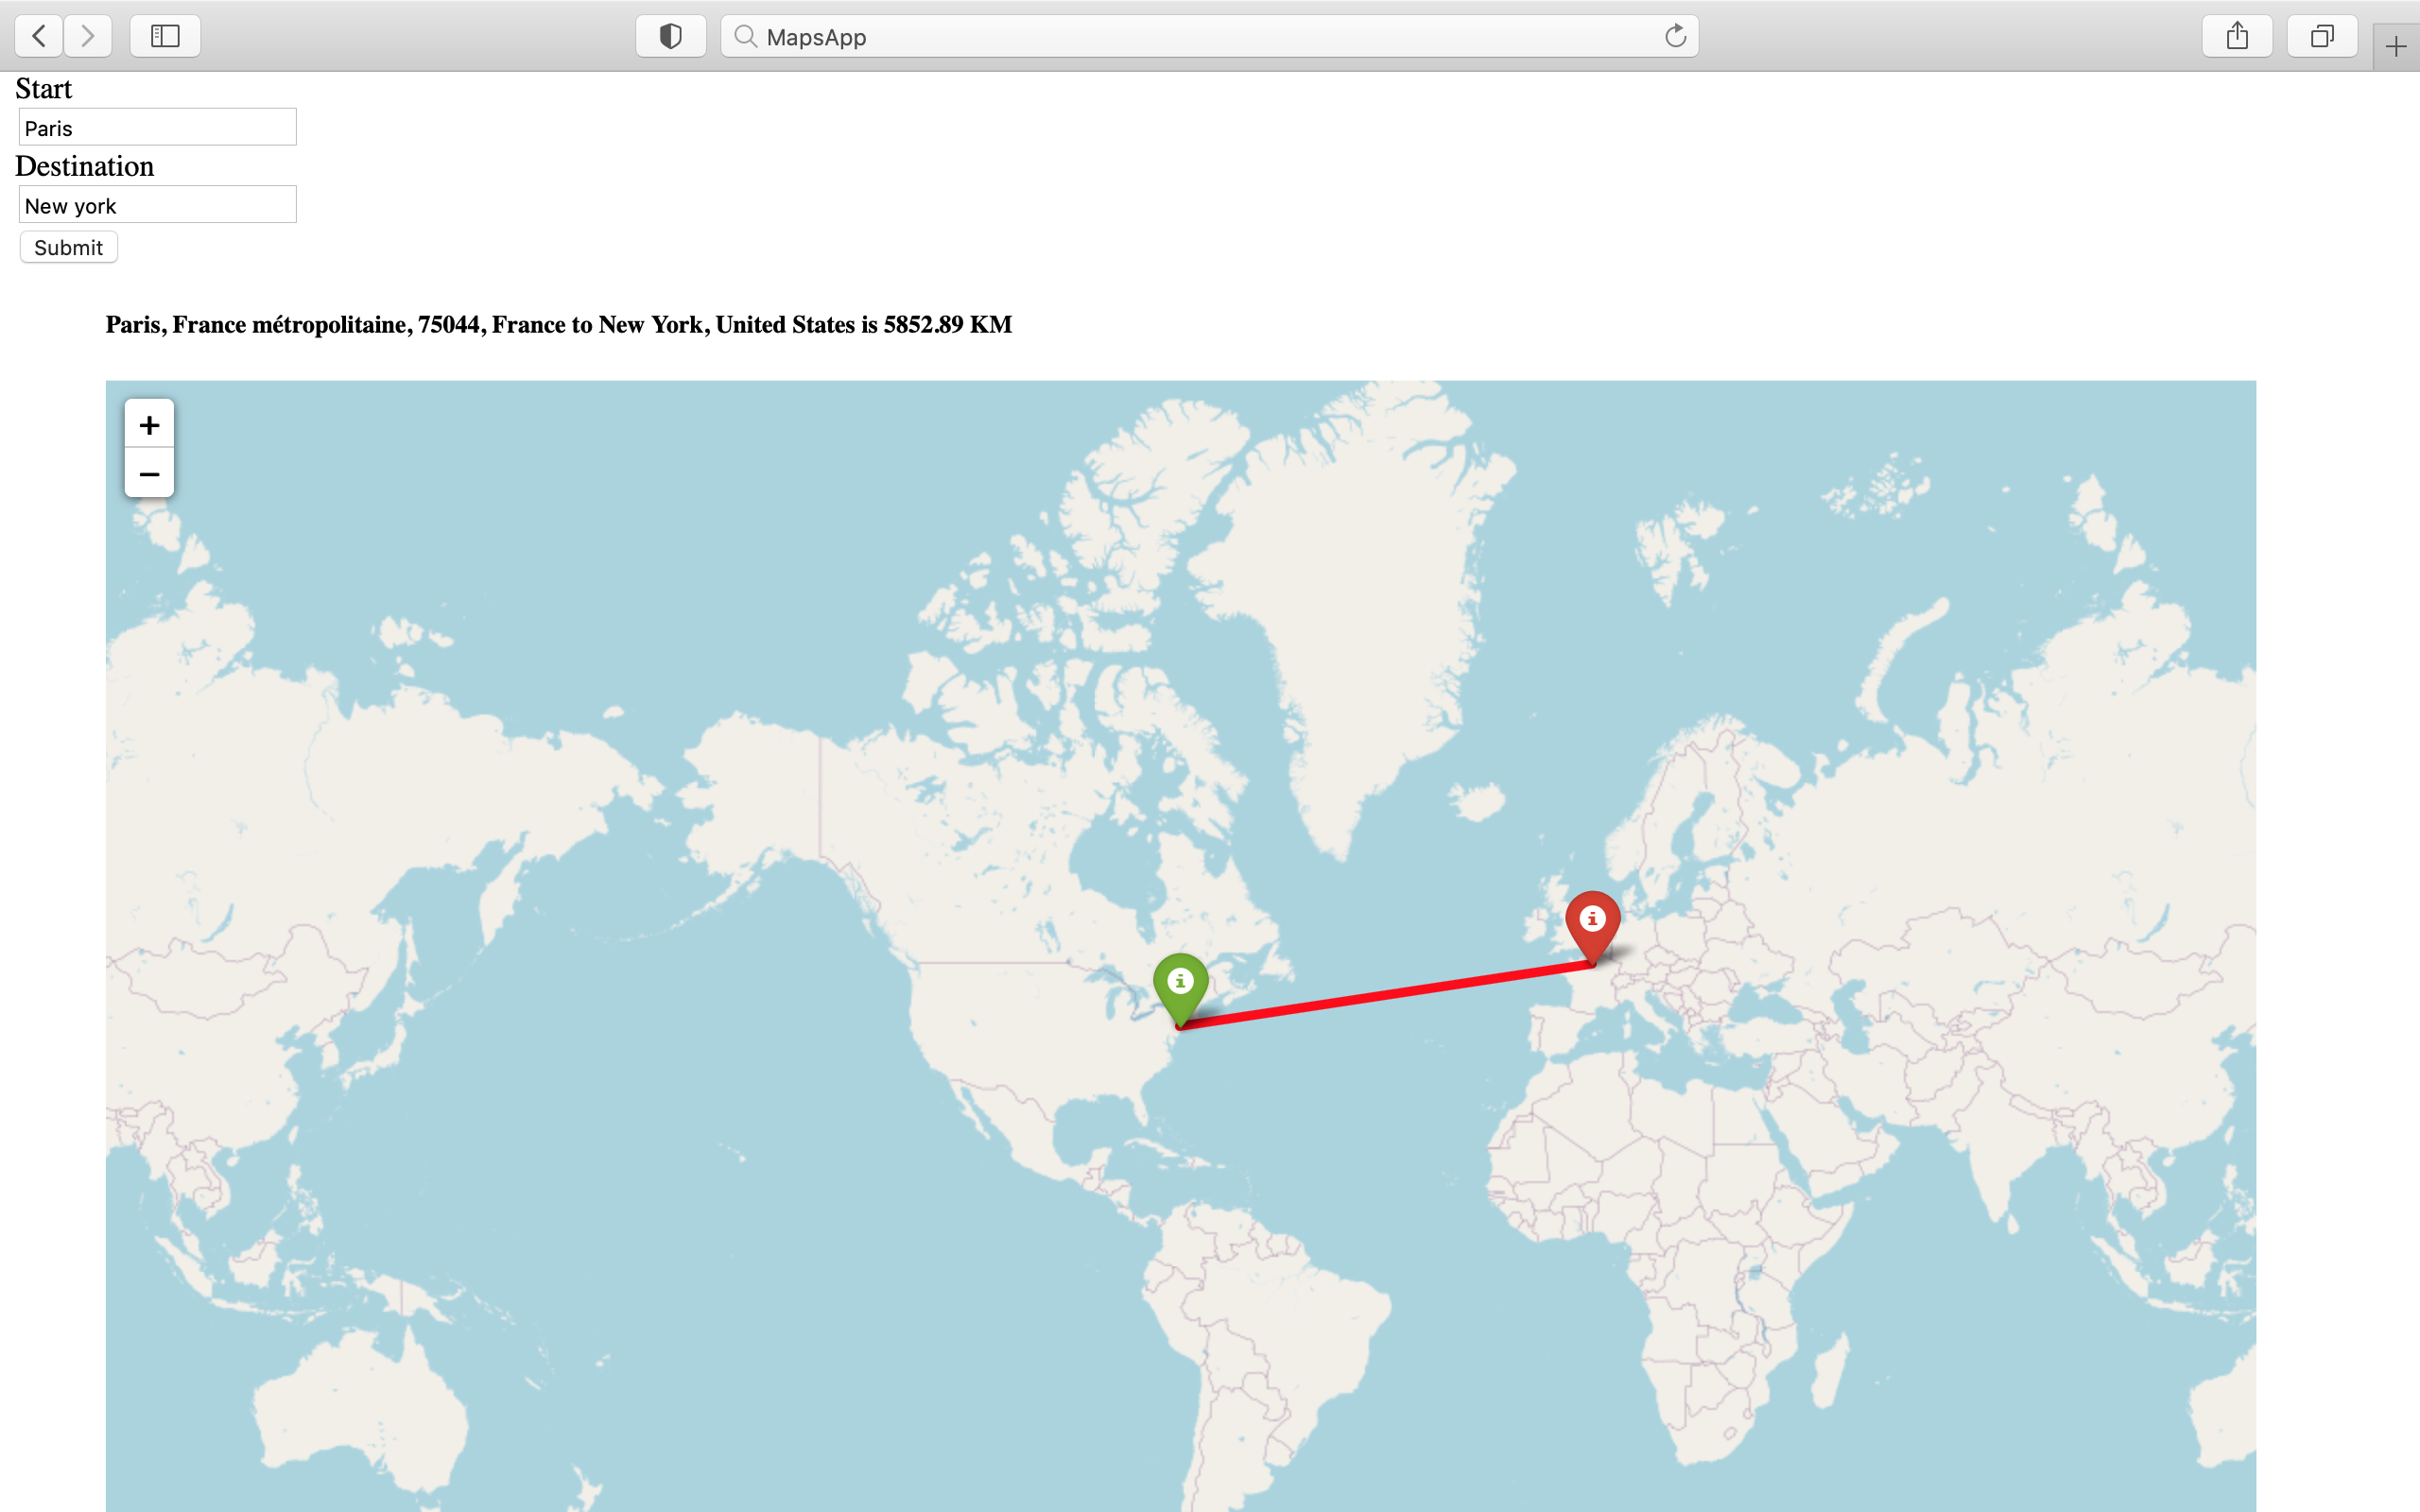This screenshot has height=1512, width=2420.
Task: Show the tab overview
Action: coord(2322,36)
